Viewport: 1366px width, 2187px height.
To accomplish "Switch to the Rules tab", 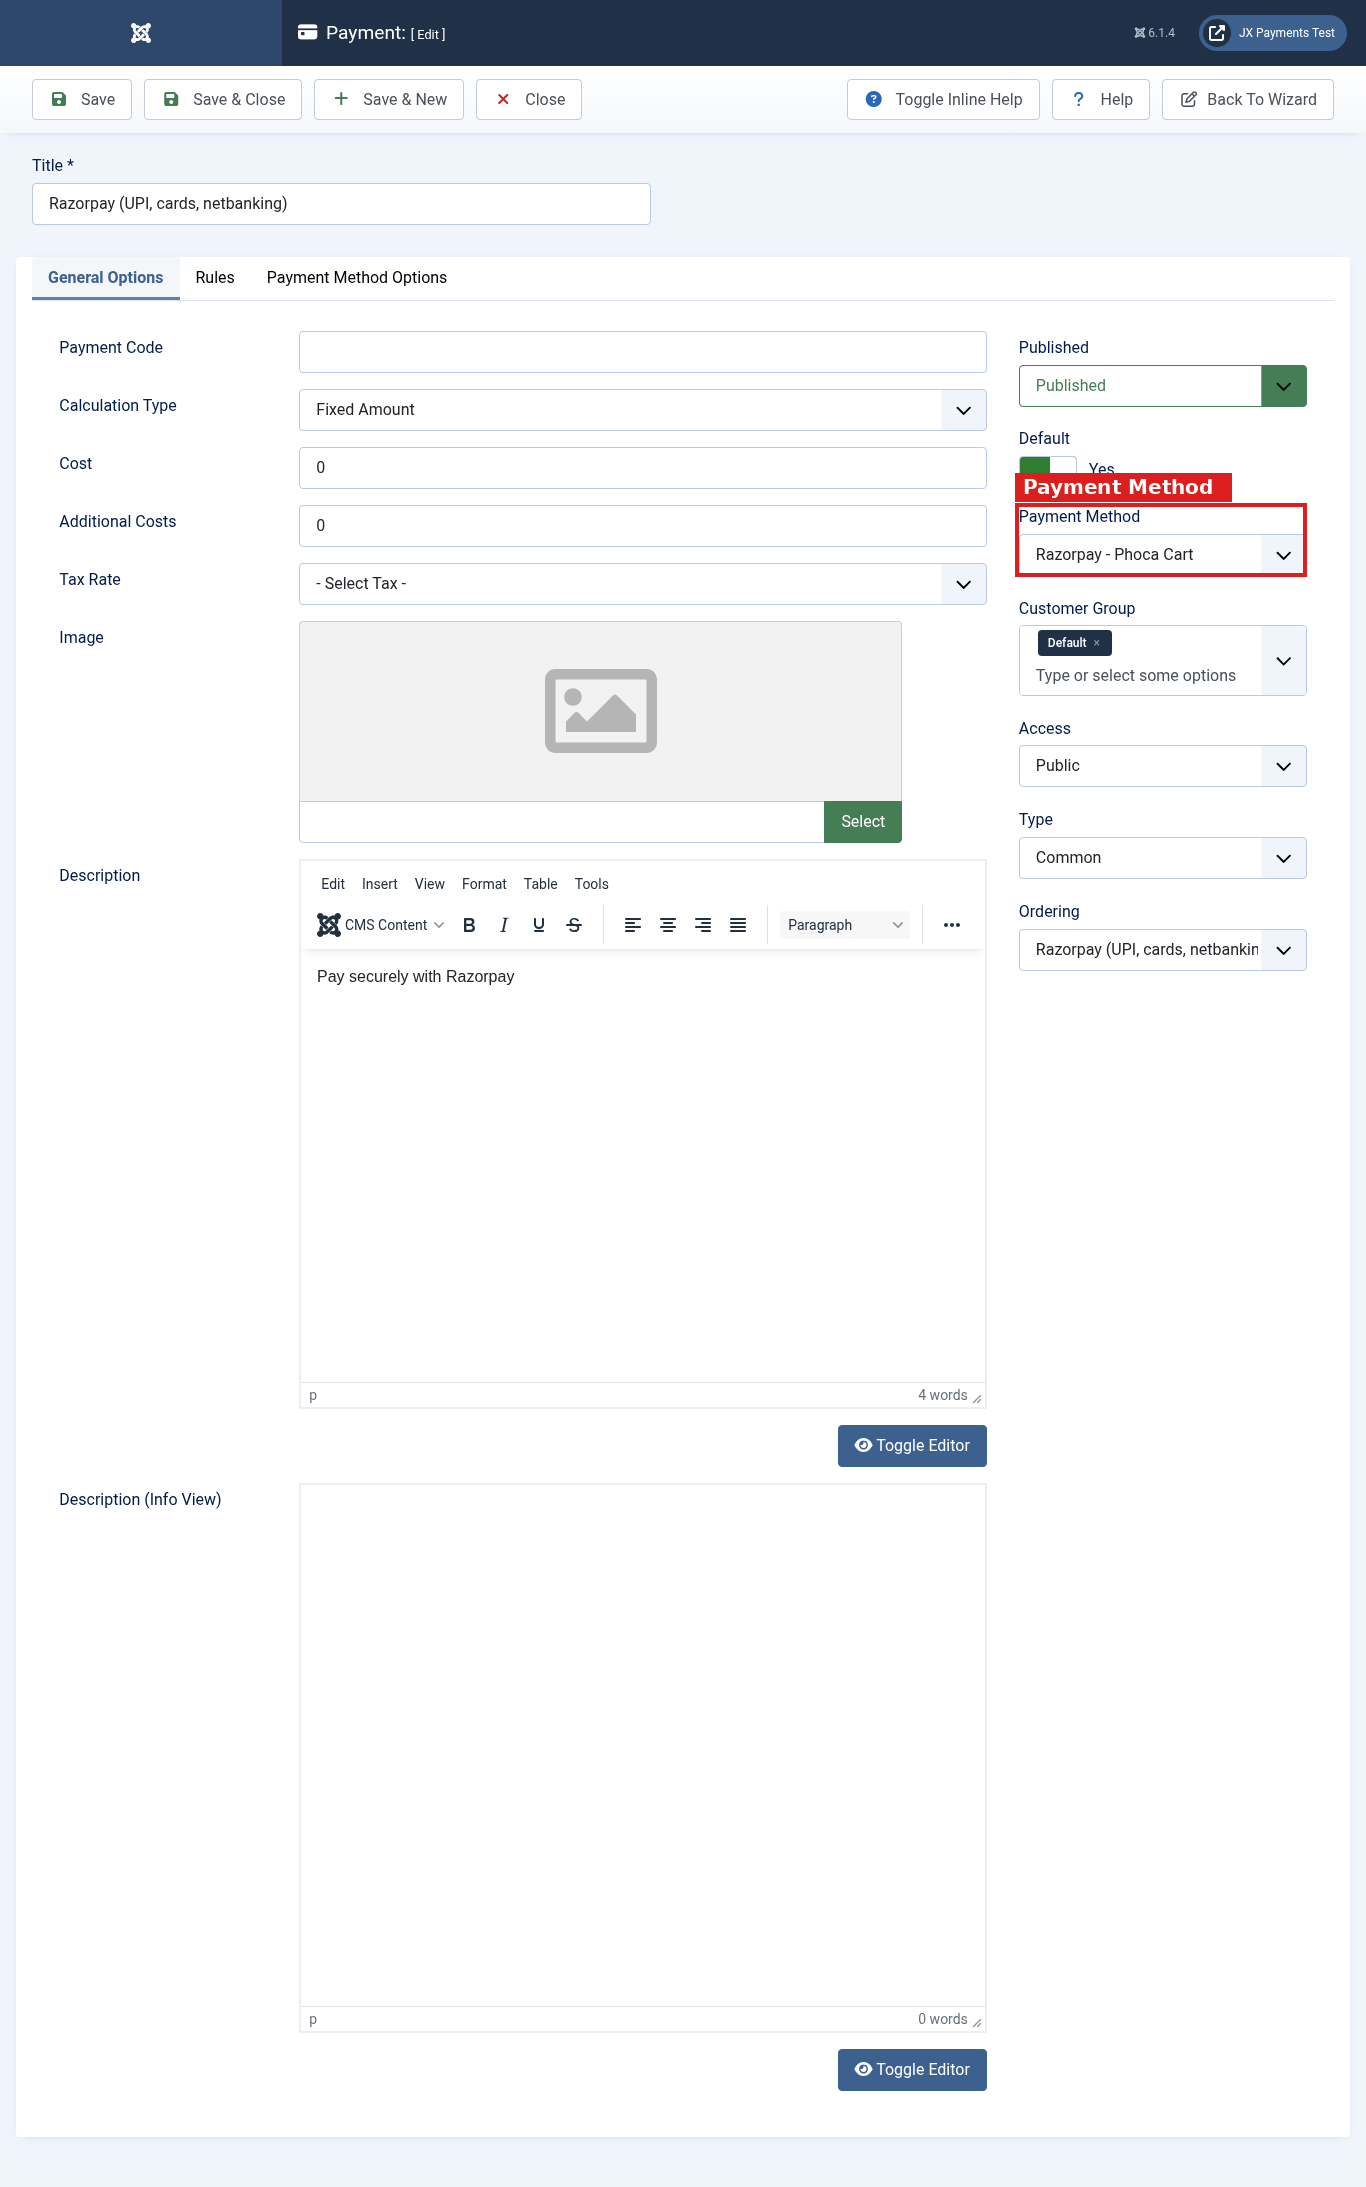I will click(215, 278).
